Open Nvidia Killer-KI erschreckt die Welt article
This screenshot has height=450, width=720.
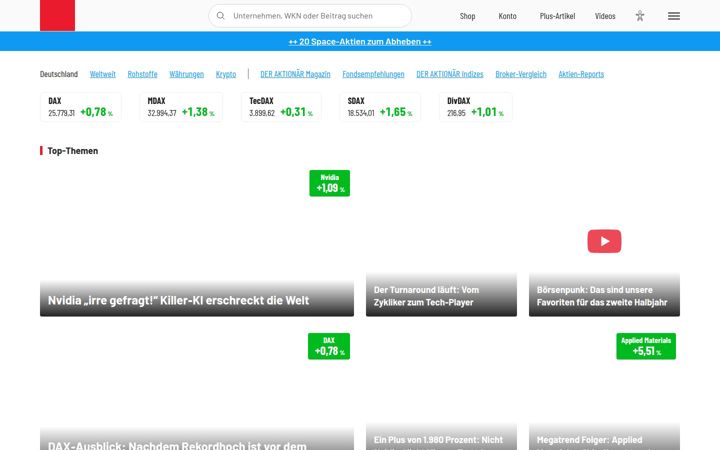point(179,300)
